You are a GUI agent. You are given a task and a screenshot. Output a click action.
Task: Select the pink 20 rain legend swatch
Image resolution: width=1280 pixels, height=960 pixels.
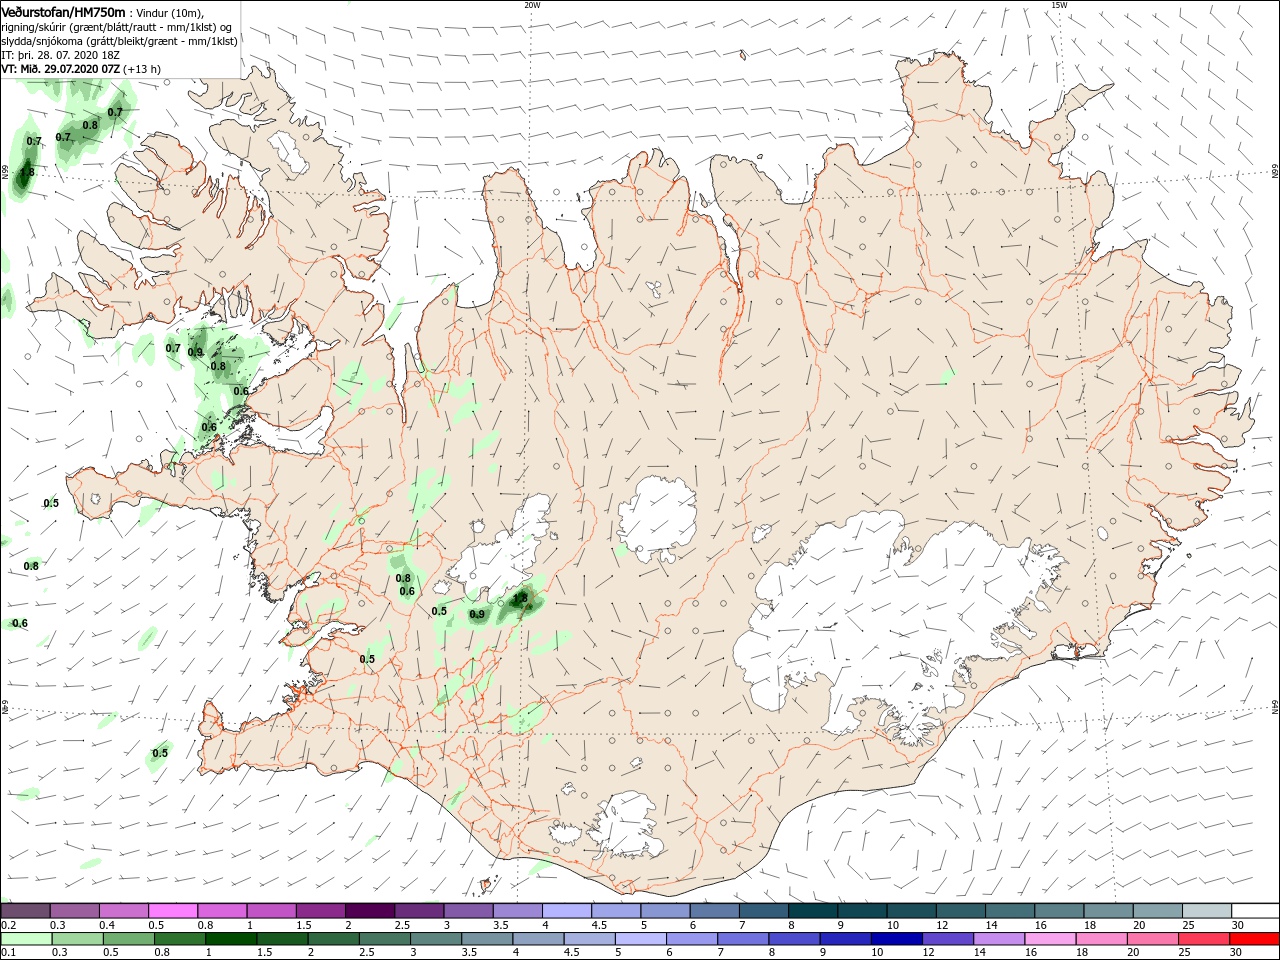pyautogui.click(x=1152, y=940)
